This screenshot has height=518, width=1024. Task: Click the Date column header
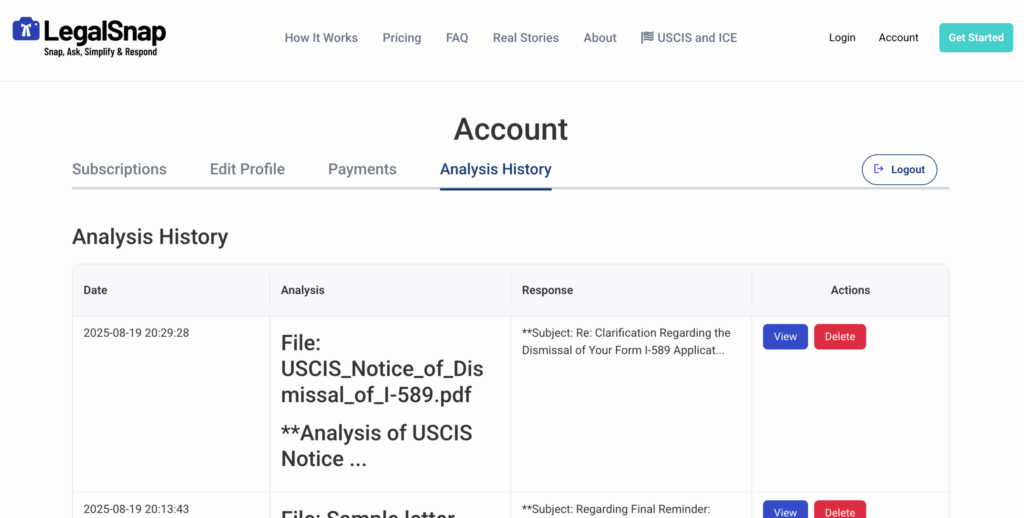(95, 290)
